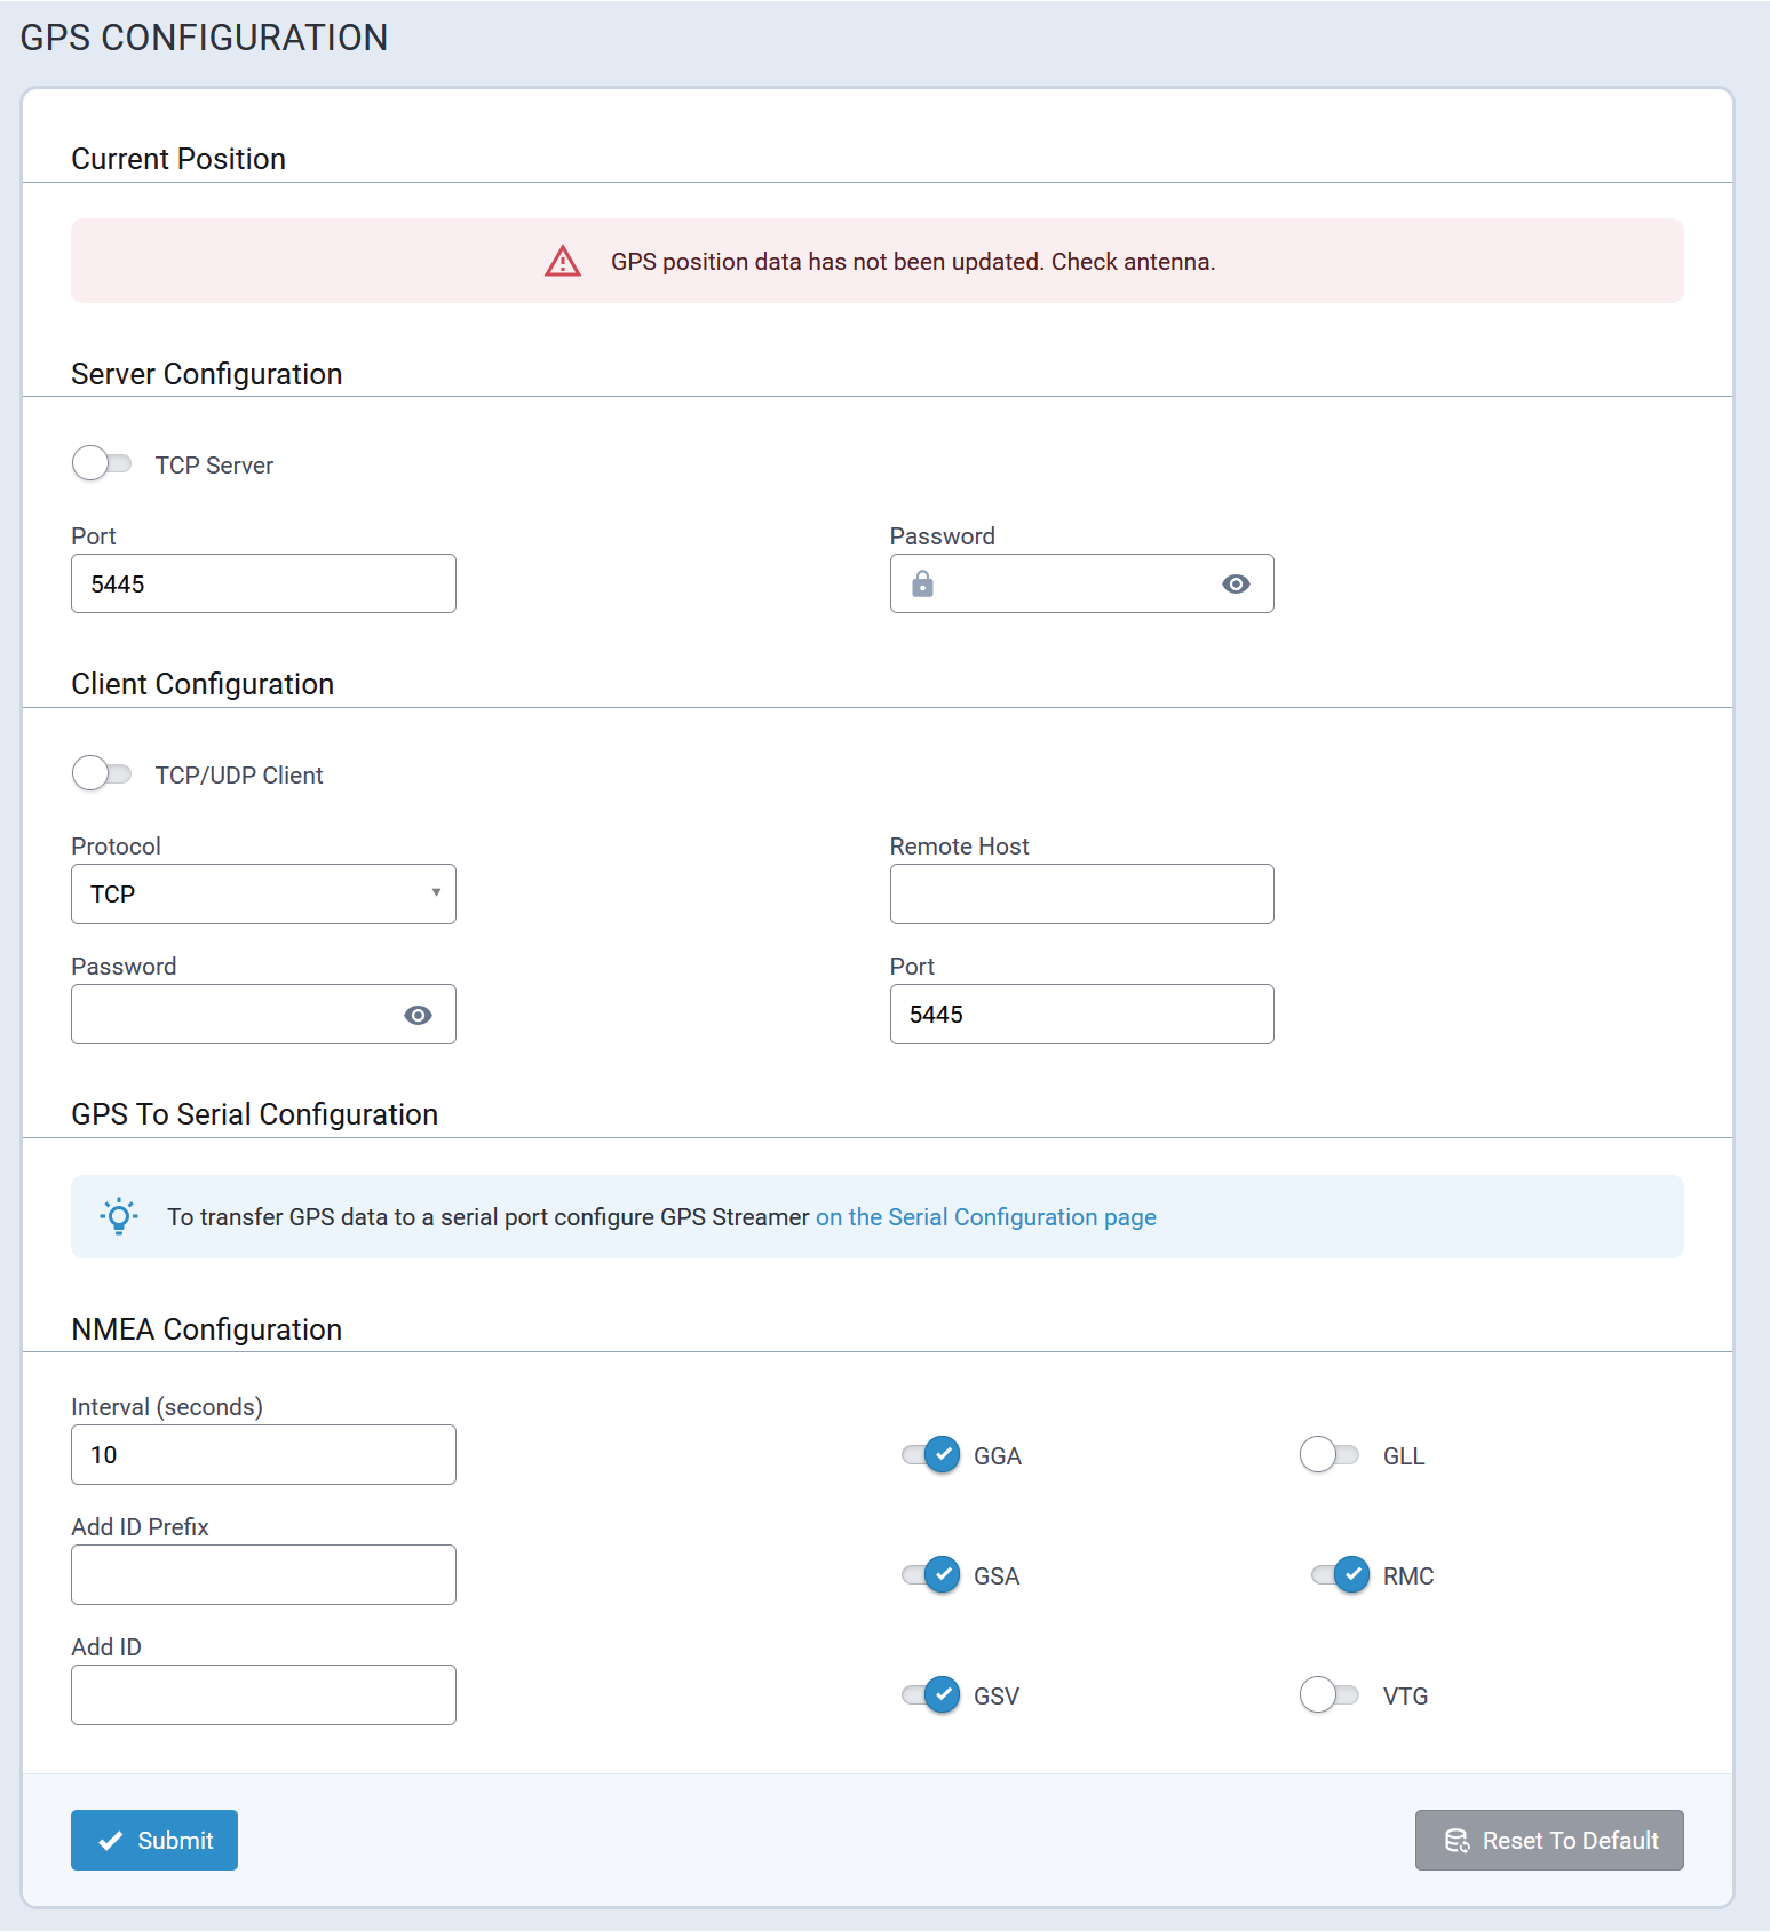Click the lock icon in Server Password

tap(922, 584)
